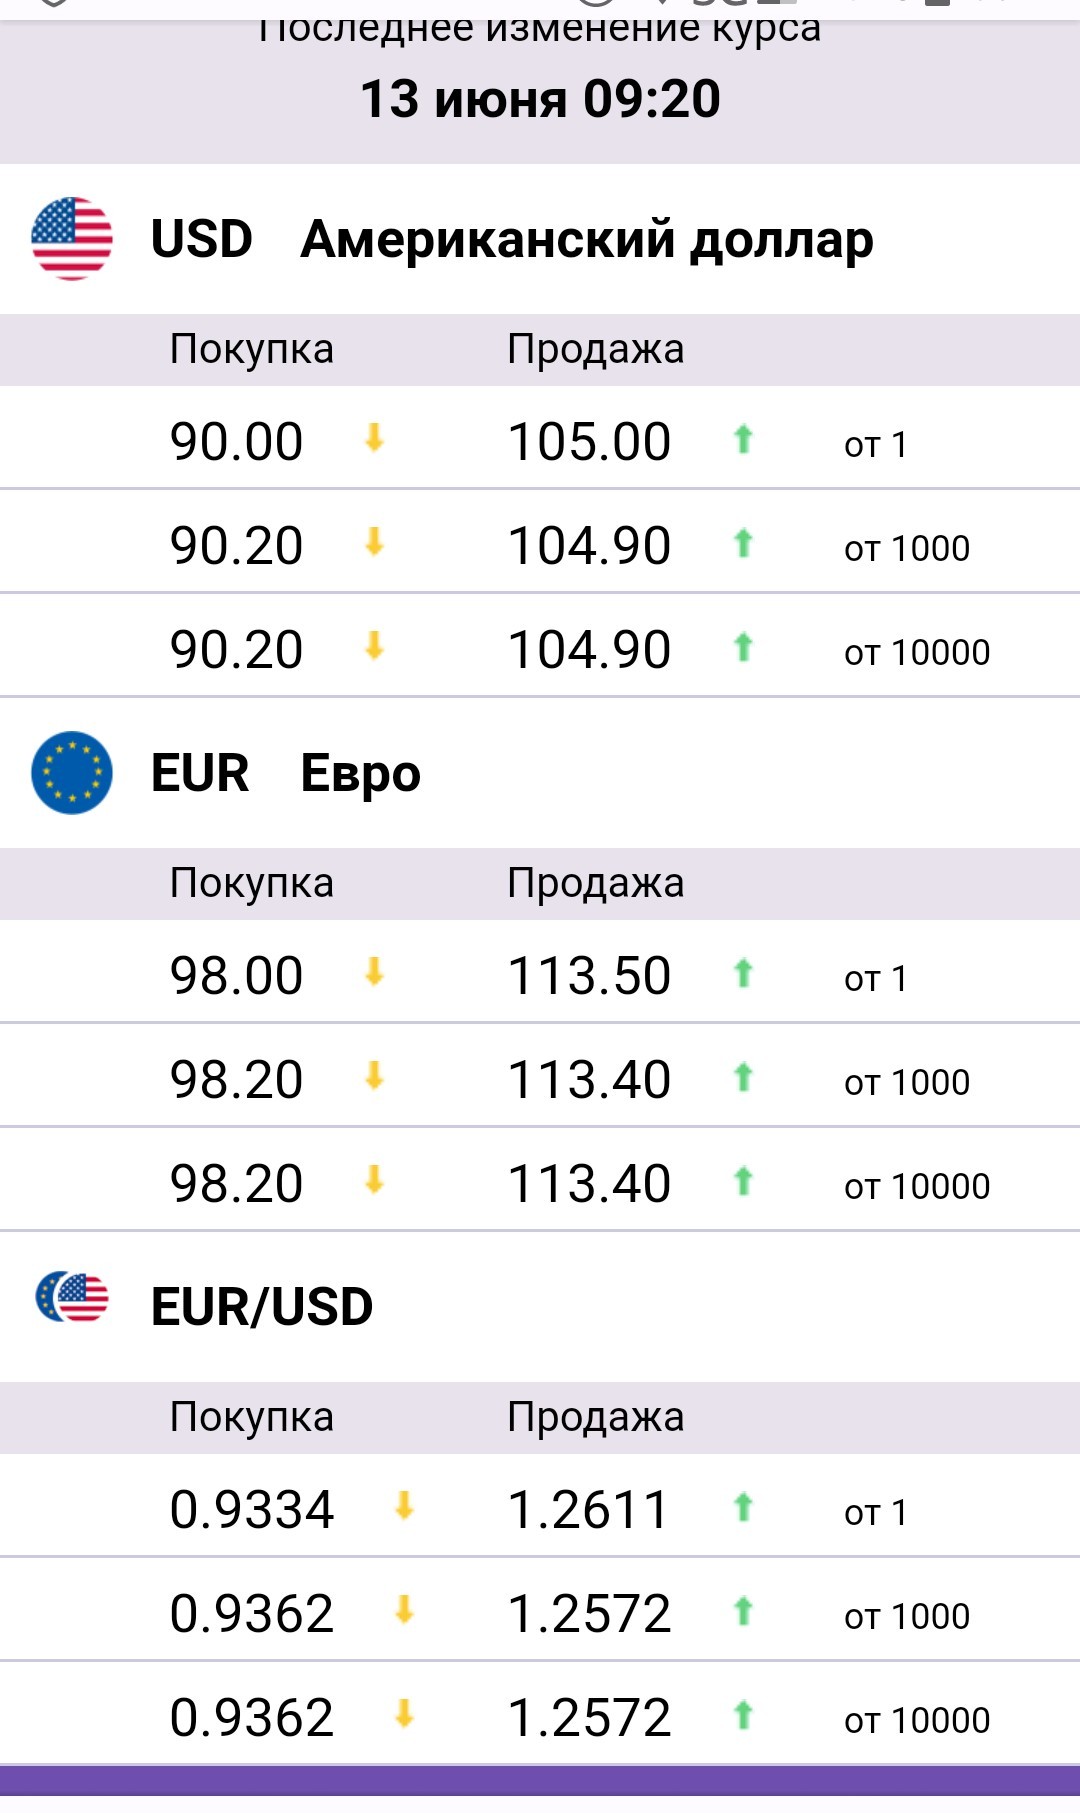Tap the European Union flag icon

(72, 772)
